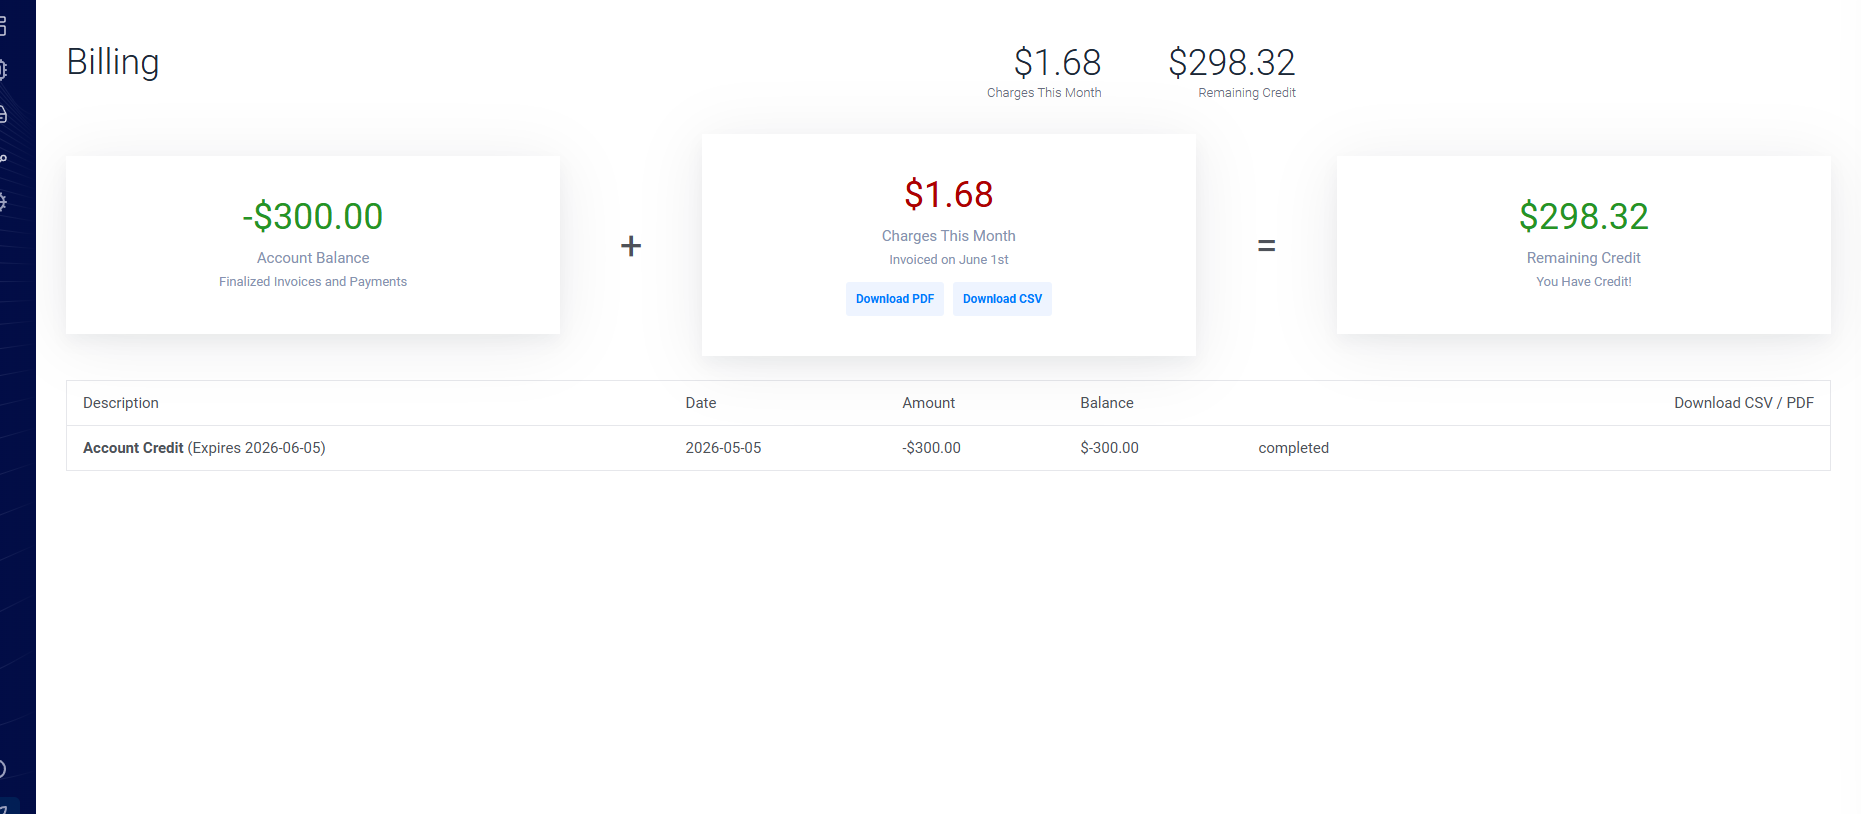This screenshot has width=1873, height=814.
Task: Click the highlighted arrow icon at sidebar bottom
Action: (8, 807)
